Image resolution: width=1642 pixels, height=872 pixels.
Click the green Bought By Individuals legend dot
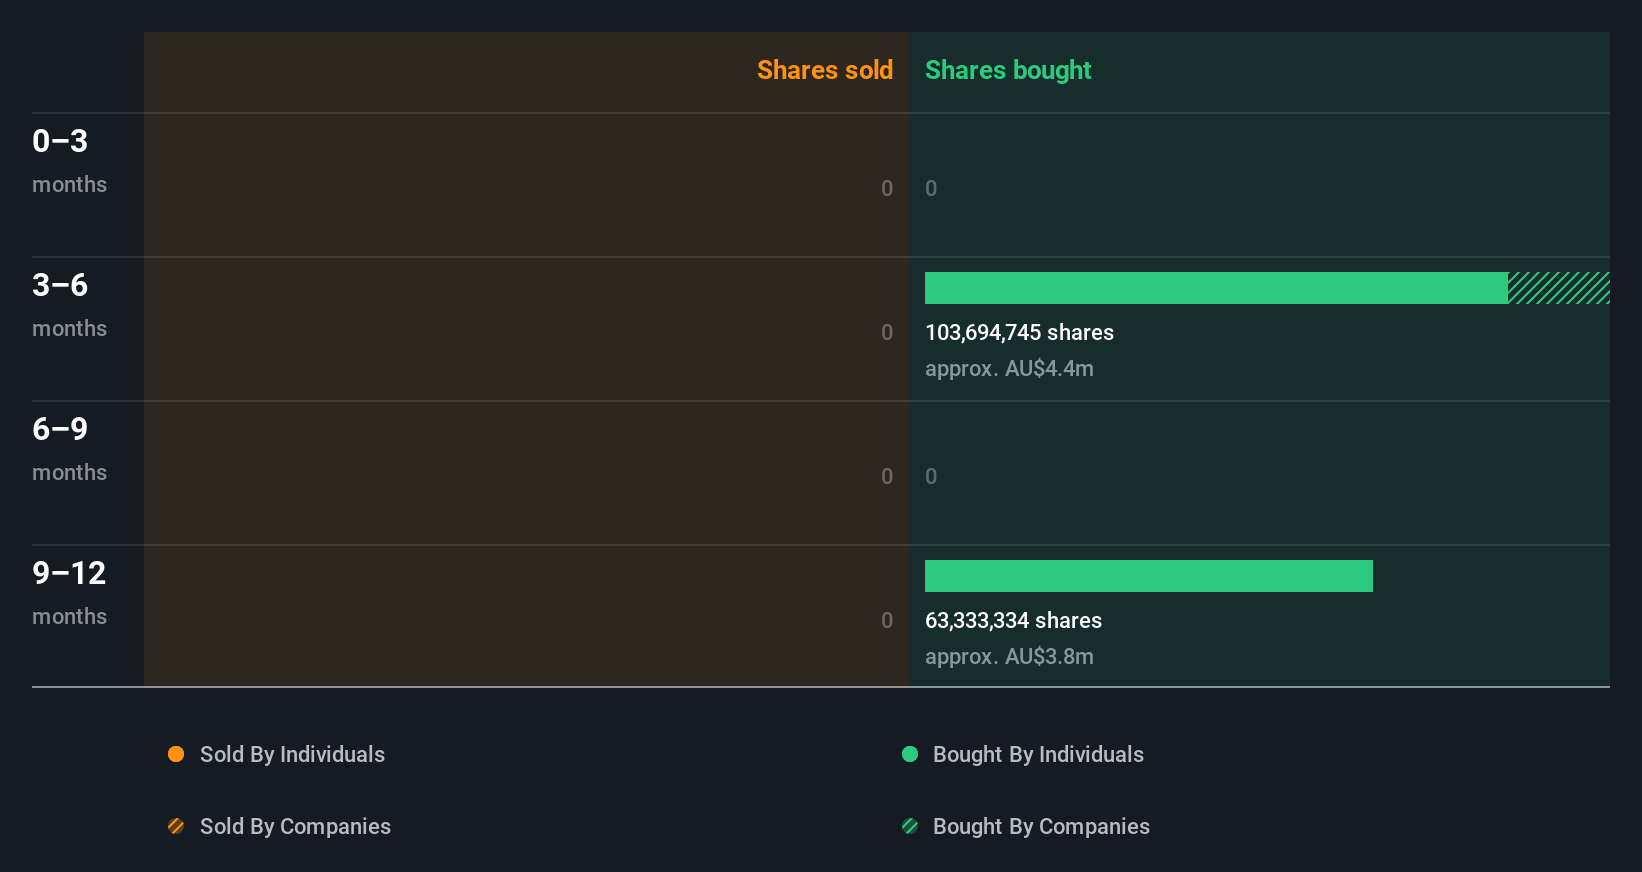[x=910, y=754]
